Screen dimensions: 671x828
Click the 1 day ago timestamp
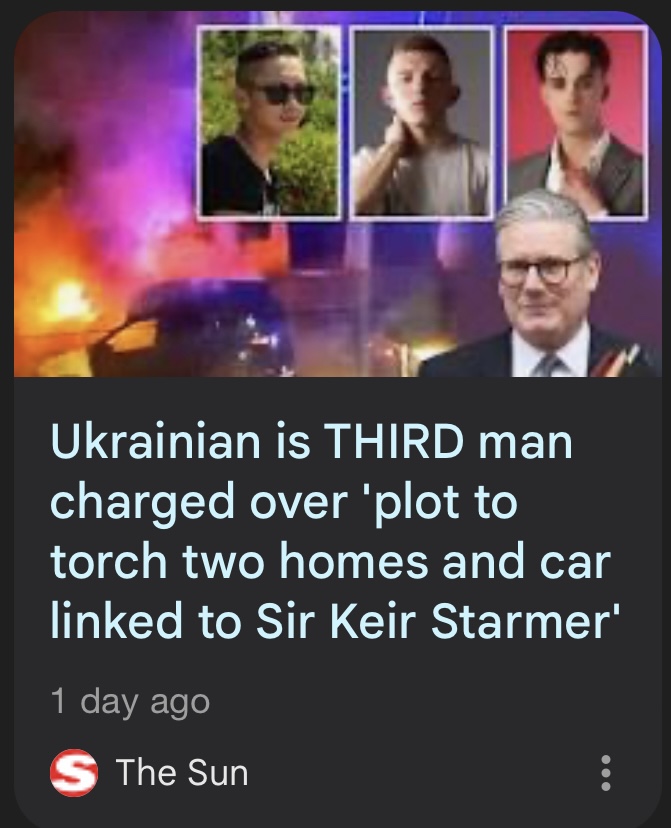(130, 702)
